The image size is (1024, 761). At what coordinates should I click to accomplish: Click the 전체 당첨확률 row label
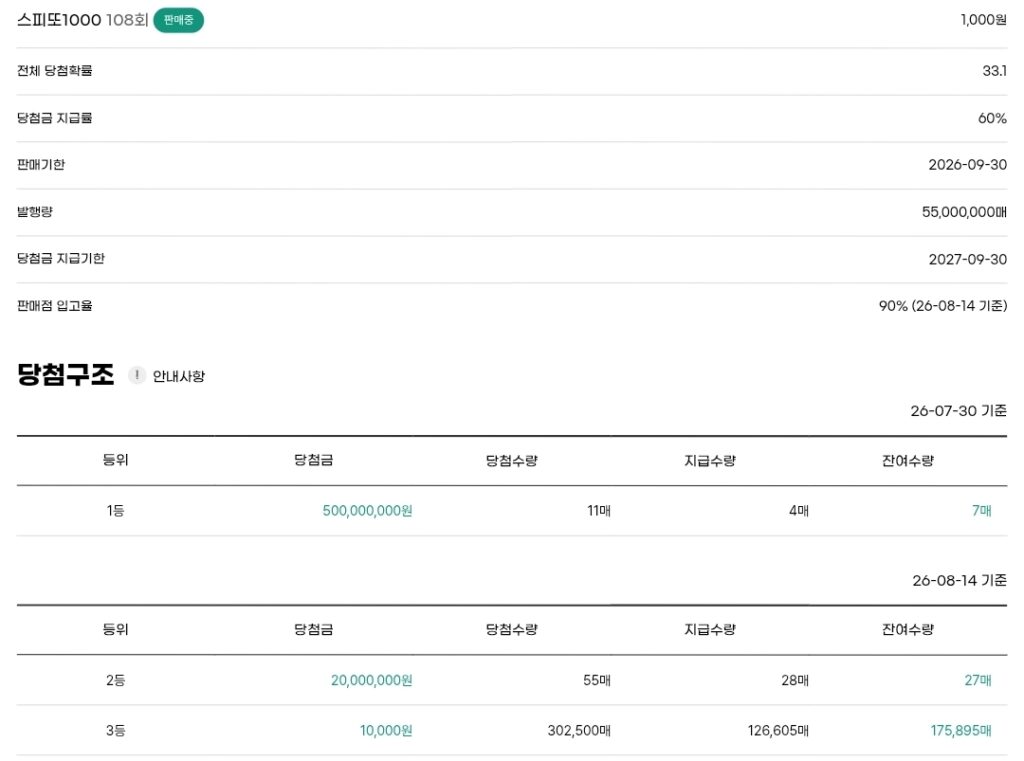[x=55, y=71]
